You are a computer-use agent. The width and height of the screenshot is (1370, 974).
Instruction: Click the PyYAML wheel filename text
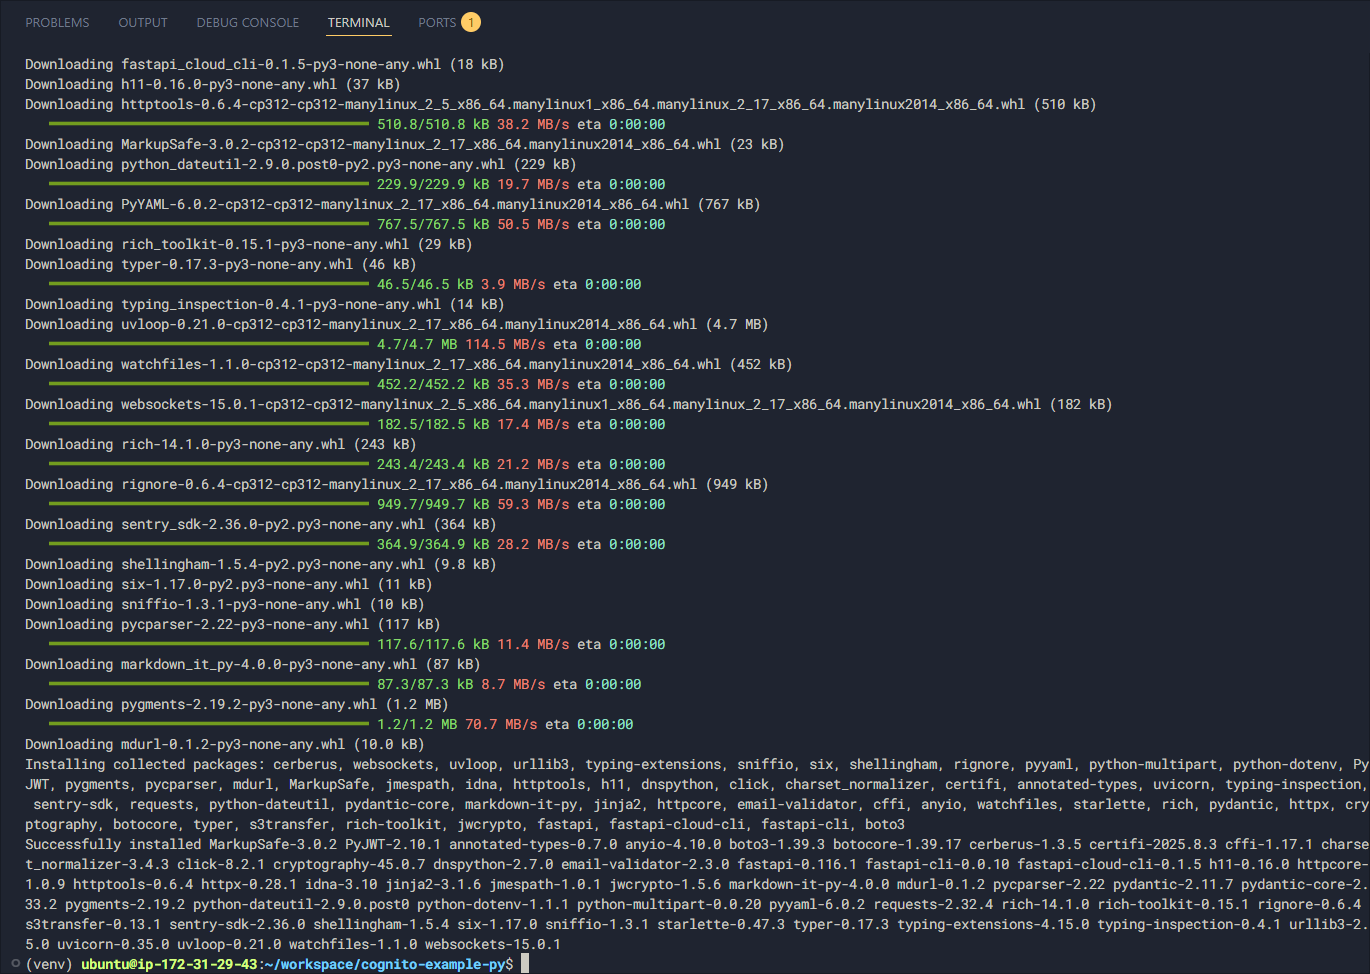[x=405, y=204]
